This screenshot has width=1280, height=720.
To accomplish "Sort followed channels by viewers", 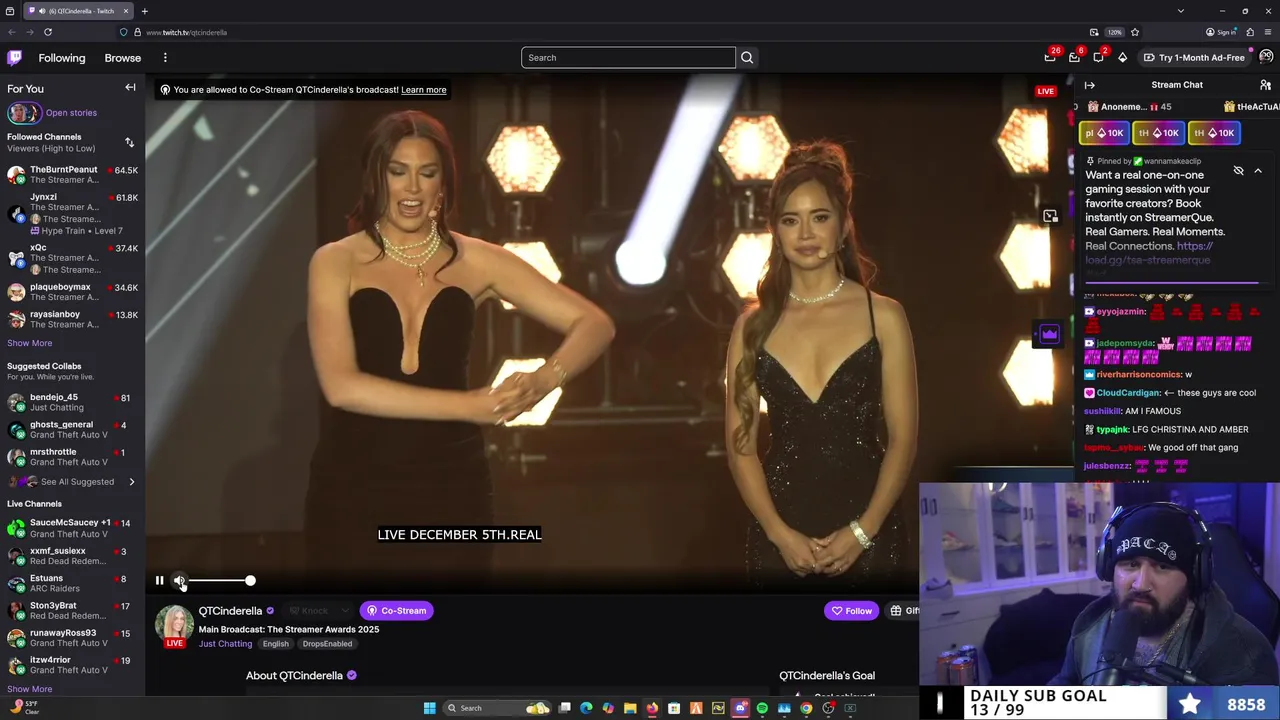I will (x=129, y=143).
